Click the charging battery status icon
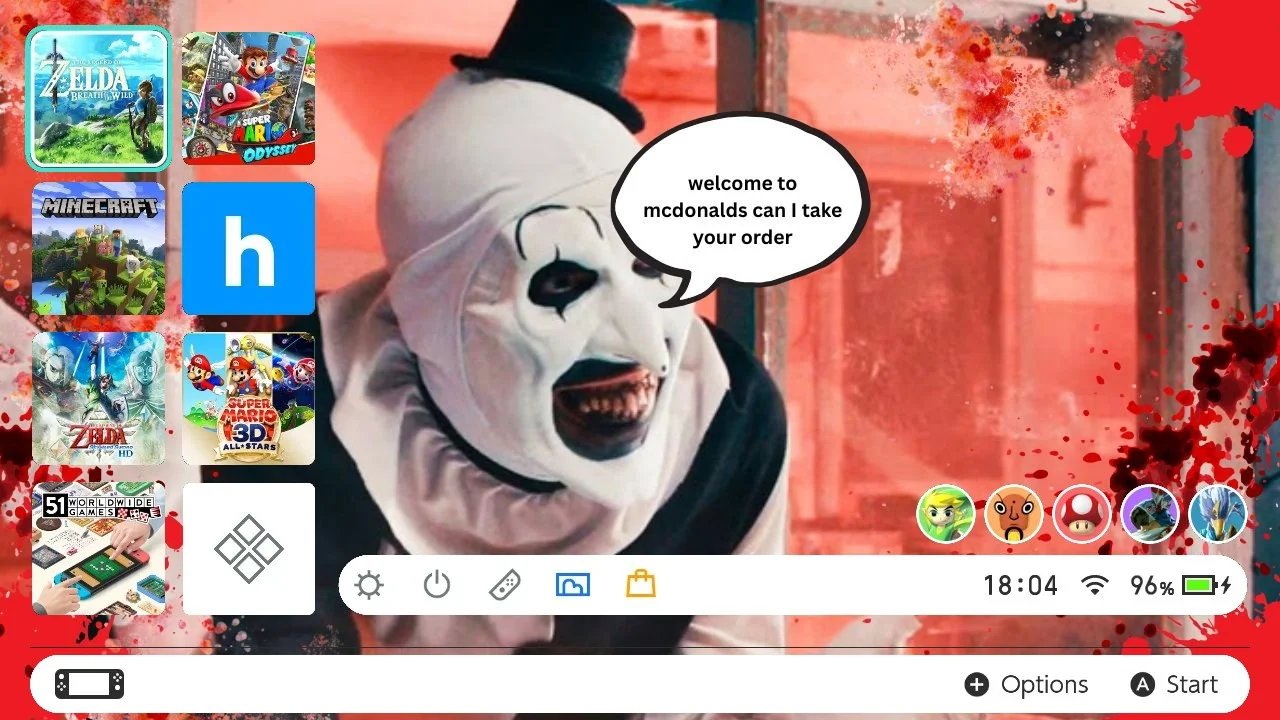Viewport: 1280px width, 720px height. click(1207, 585)
